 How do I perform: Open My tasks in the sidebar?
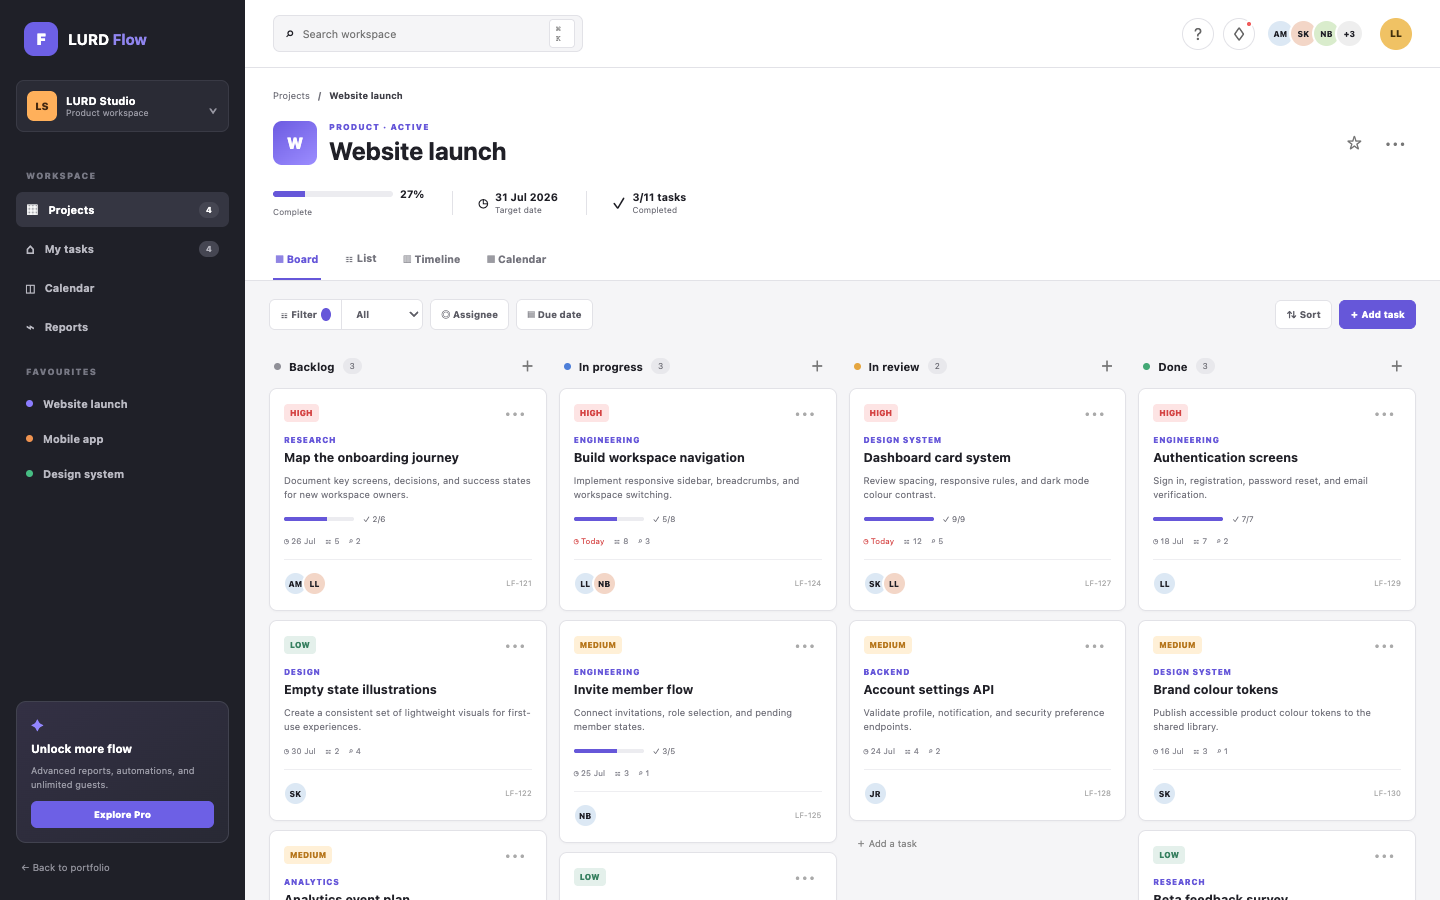coord(122,249)
